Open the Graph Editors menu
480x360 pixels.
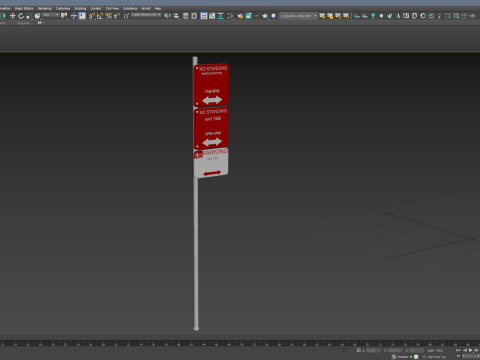tap(24, 8)
